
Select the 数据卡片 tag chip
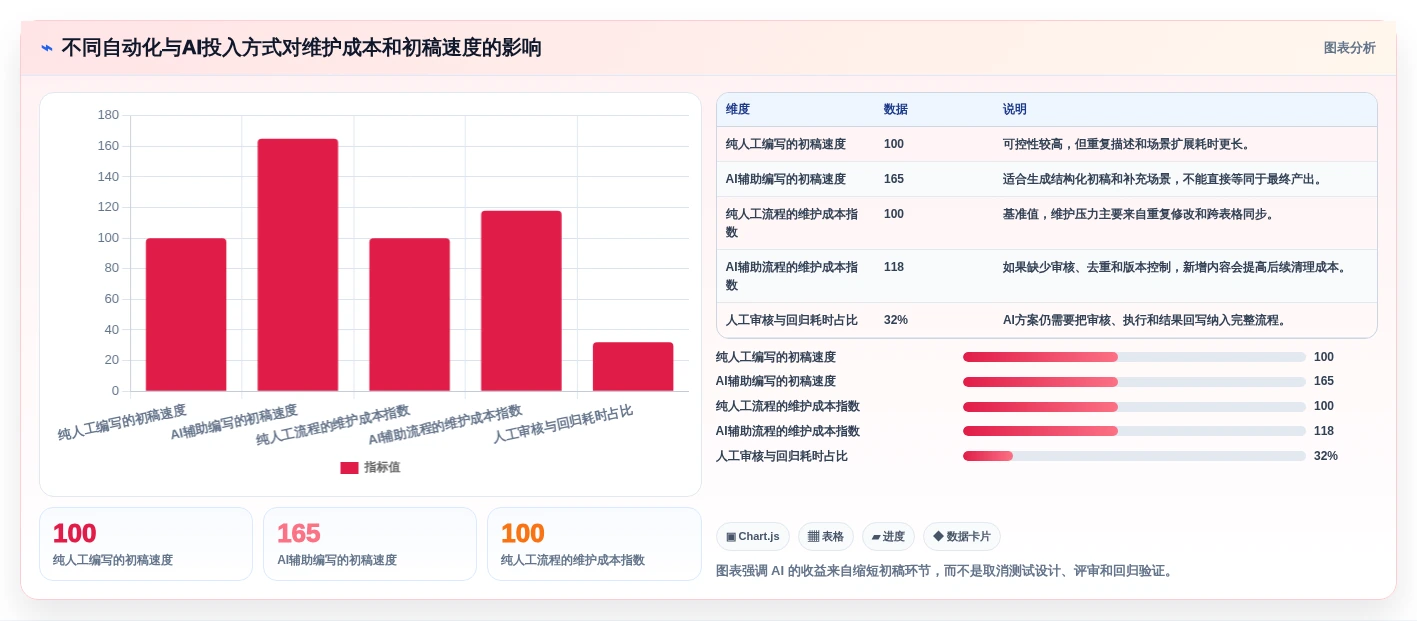(961, 537)
